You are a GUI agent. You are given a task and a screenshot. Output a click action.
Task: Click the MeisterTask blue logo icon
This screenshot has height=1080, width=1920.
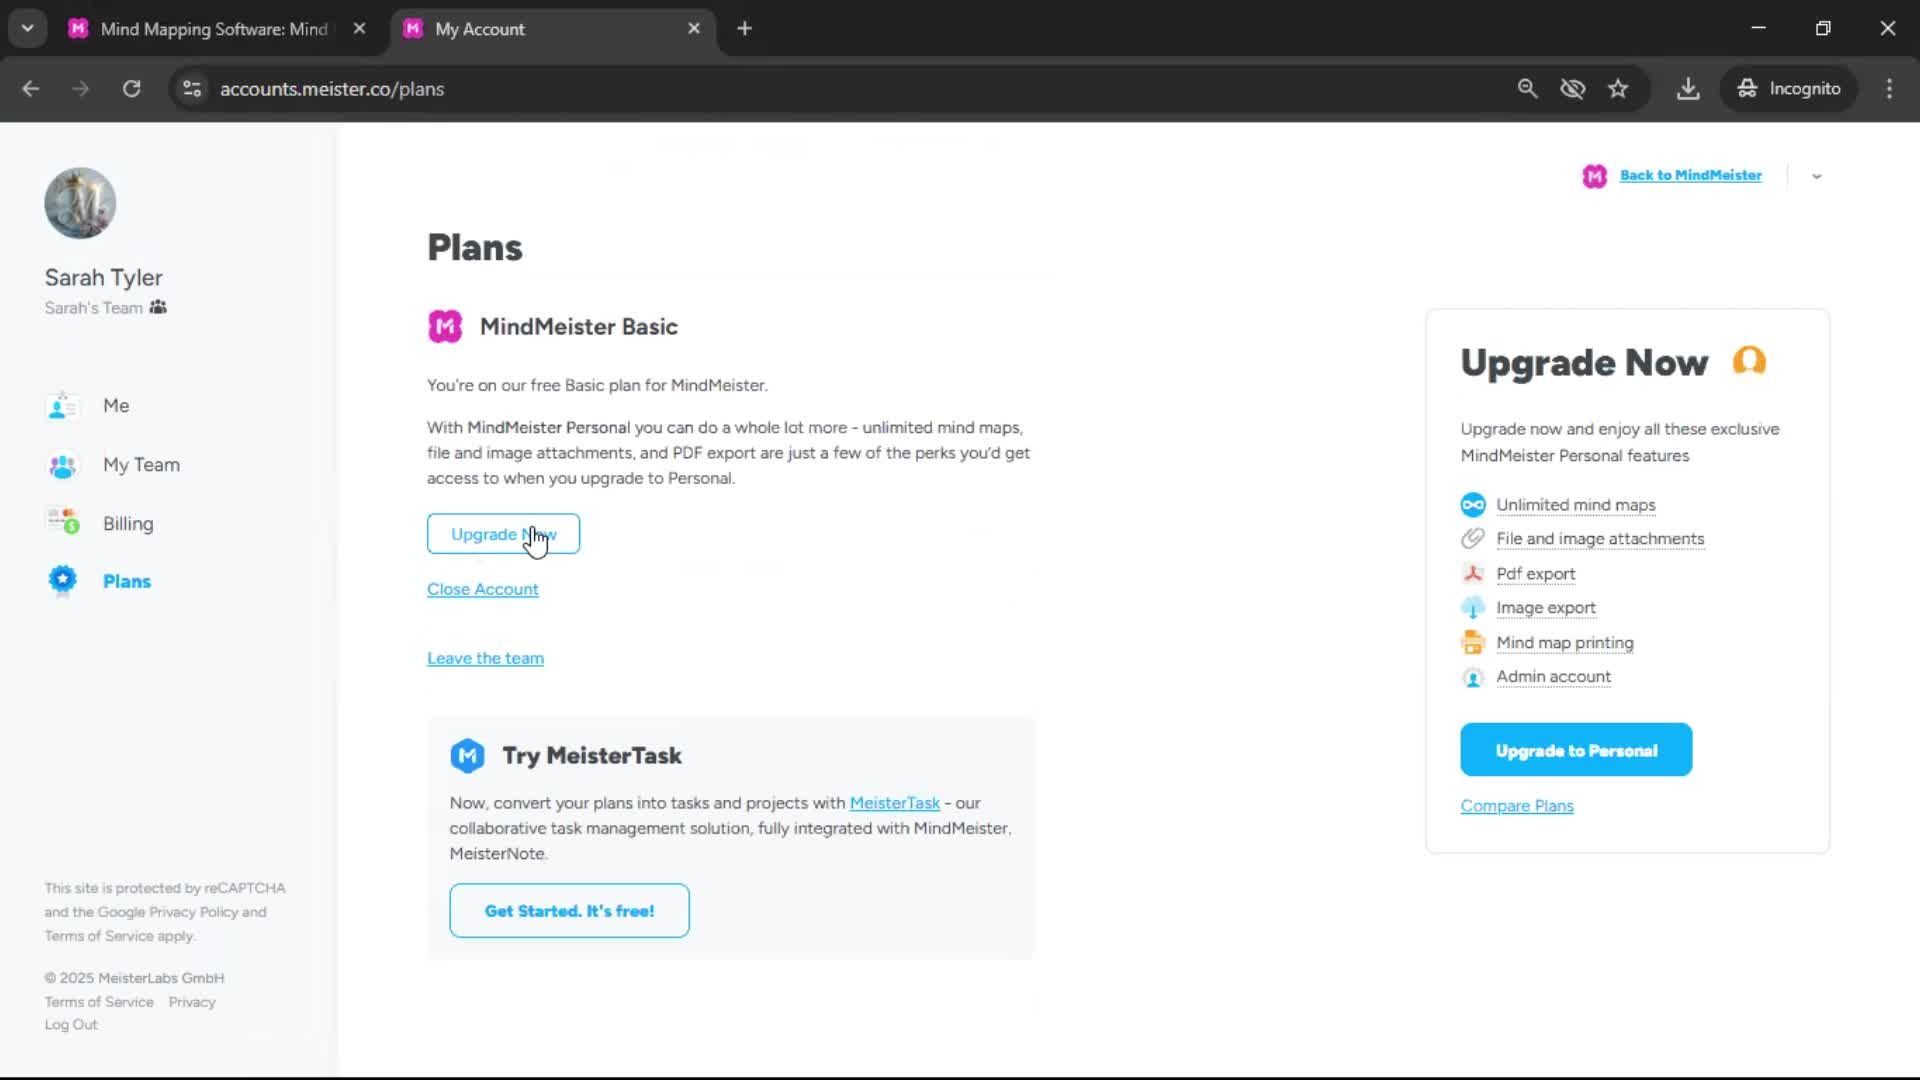click(x=467, y=756)
